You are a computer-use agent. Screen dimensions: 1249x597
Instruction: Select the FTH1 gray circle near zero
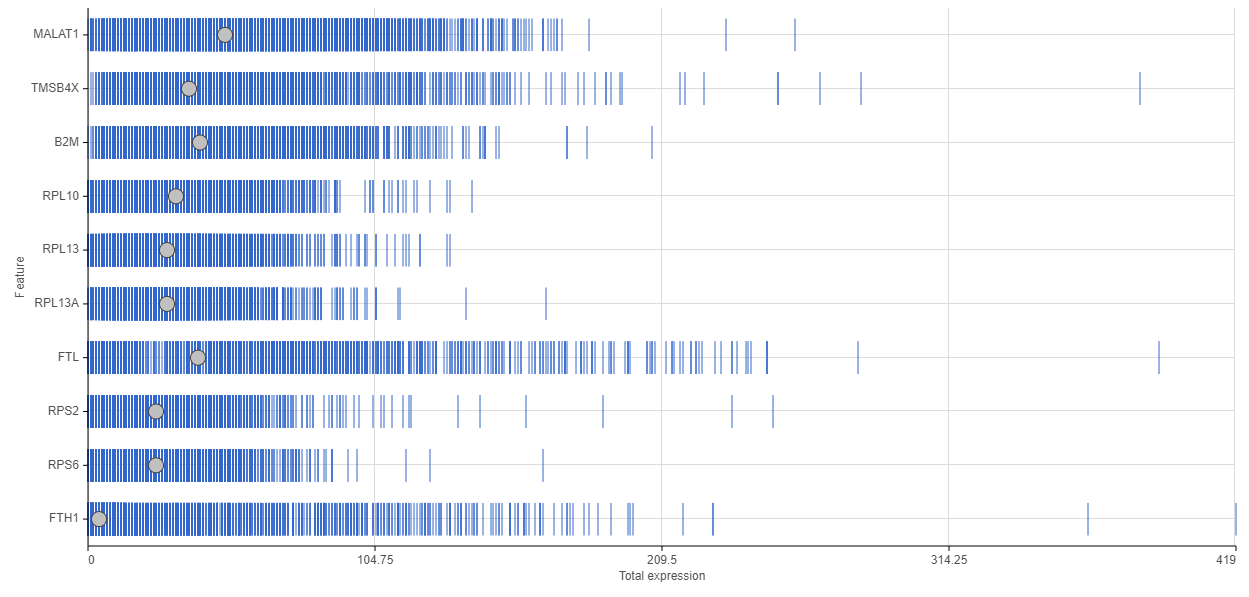click(x=99, y=519)
